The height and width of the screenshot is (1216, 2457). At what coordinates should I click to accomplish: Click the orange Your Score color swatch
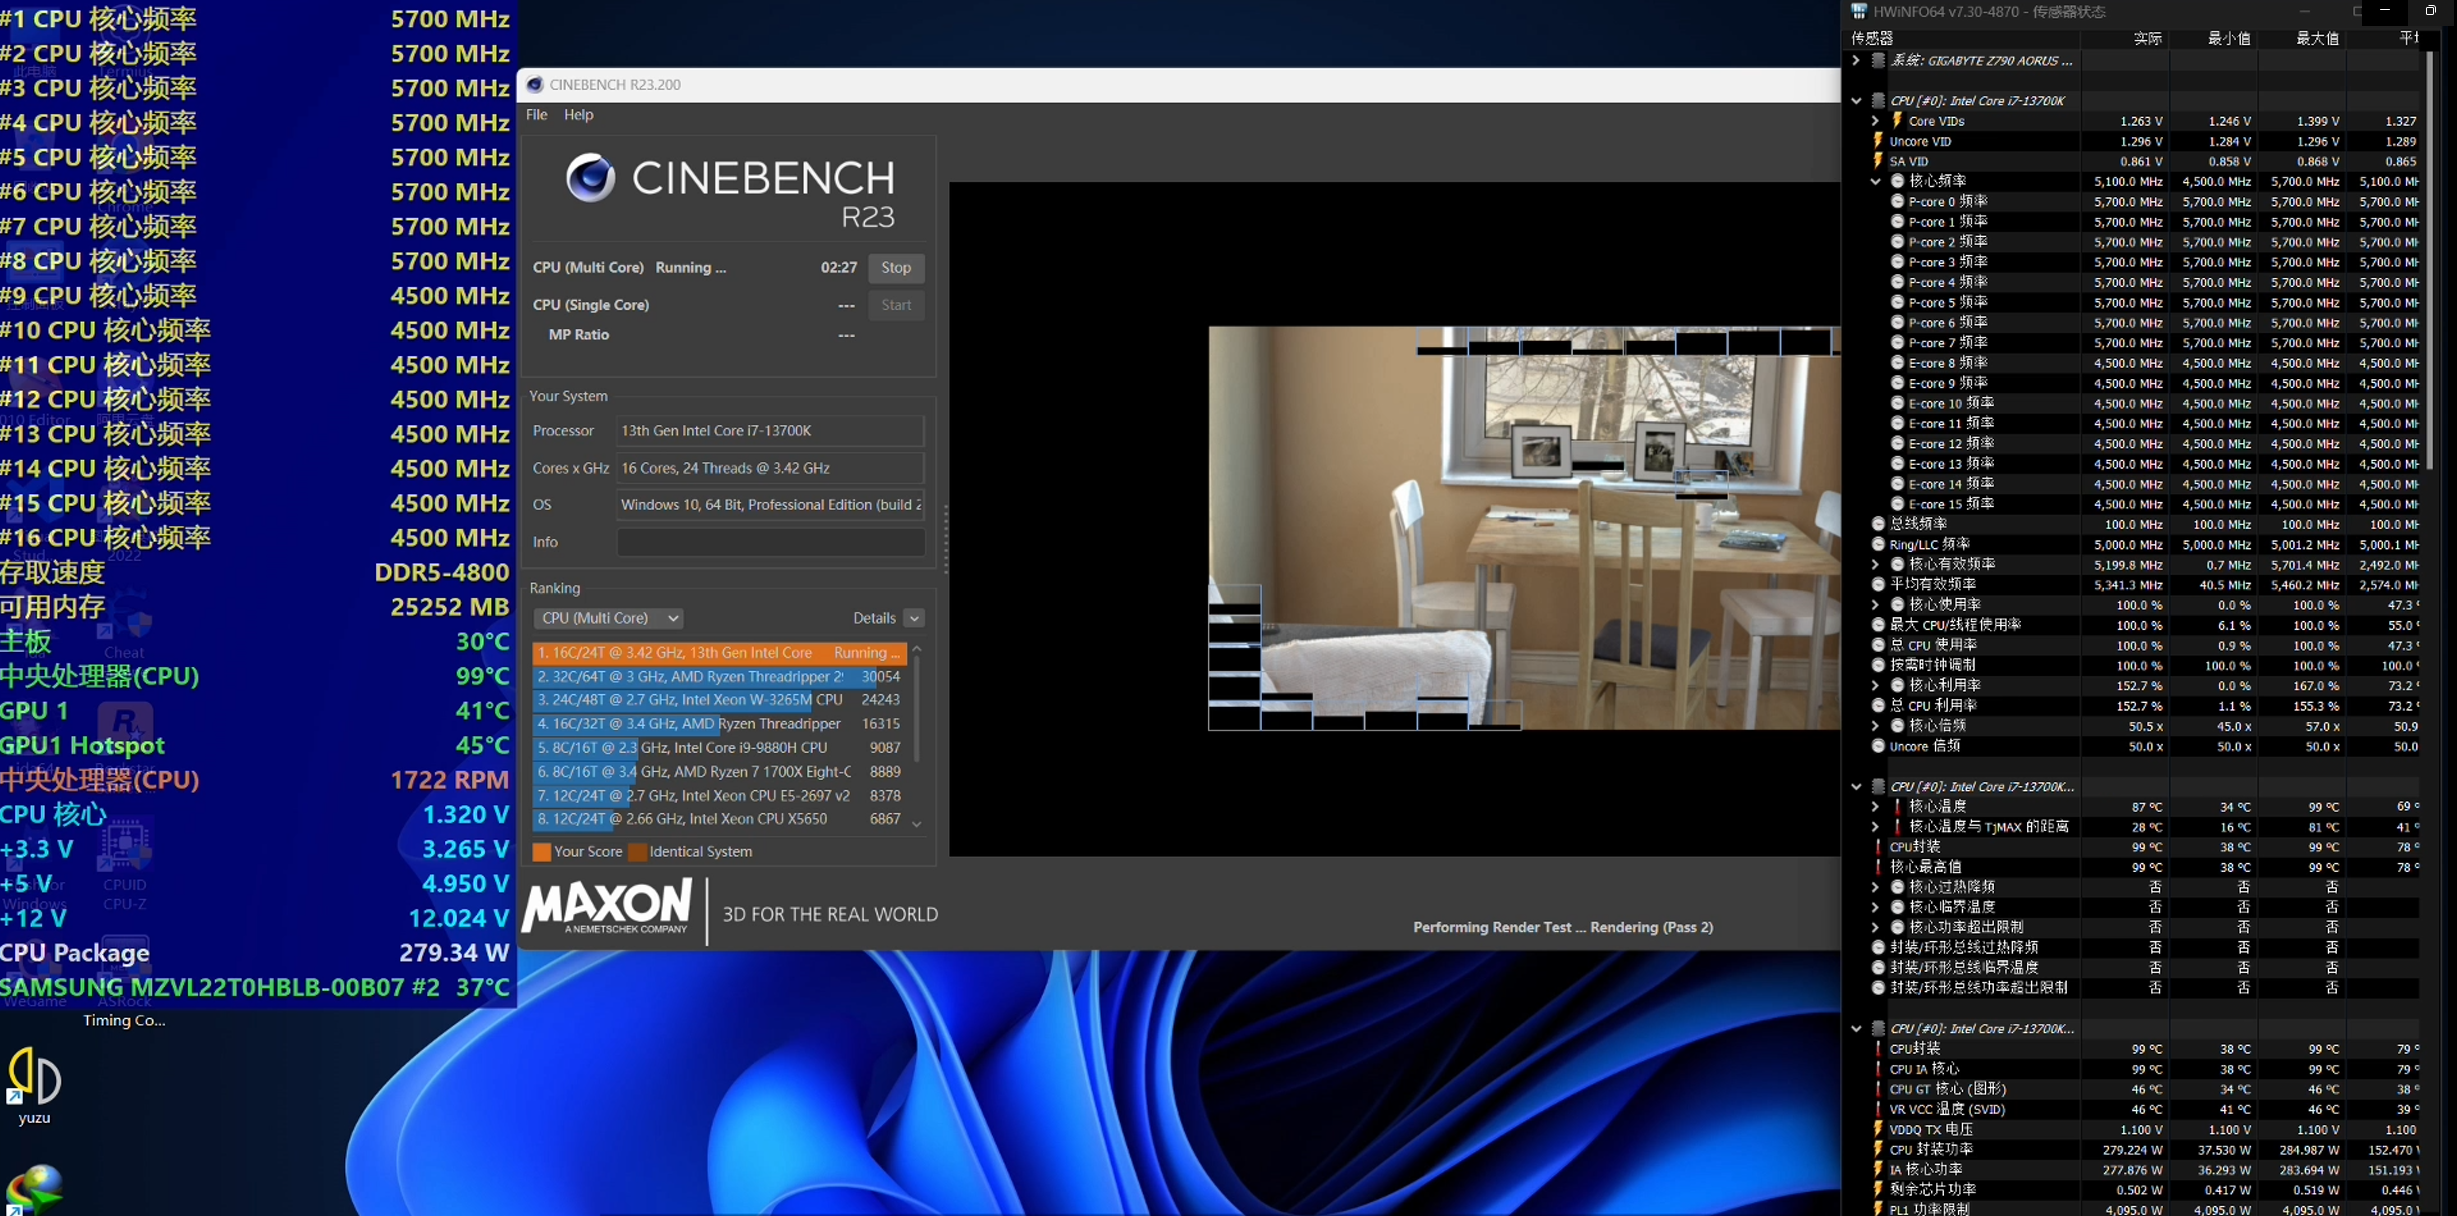tap(541, 852)
